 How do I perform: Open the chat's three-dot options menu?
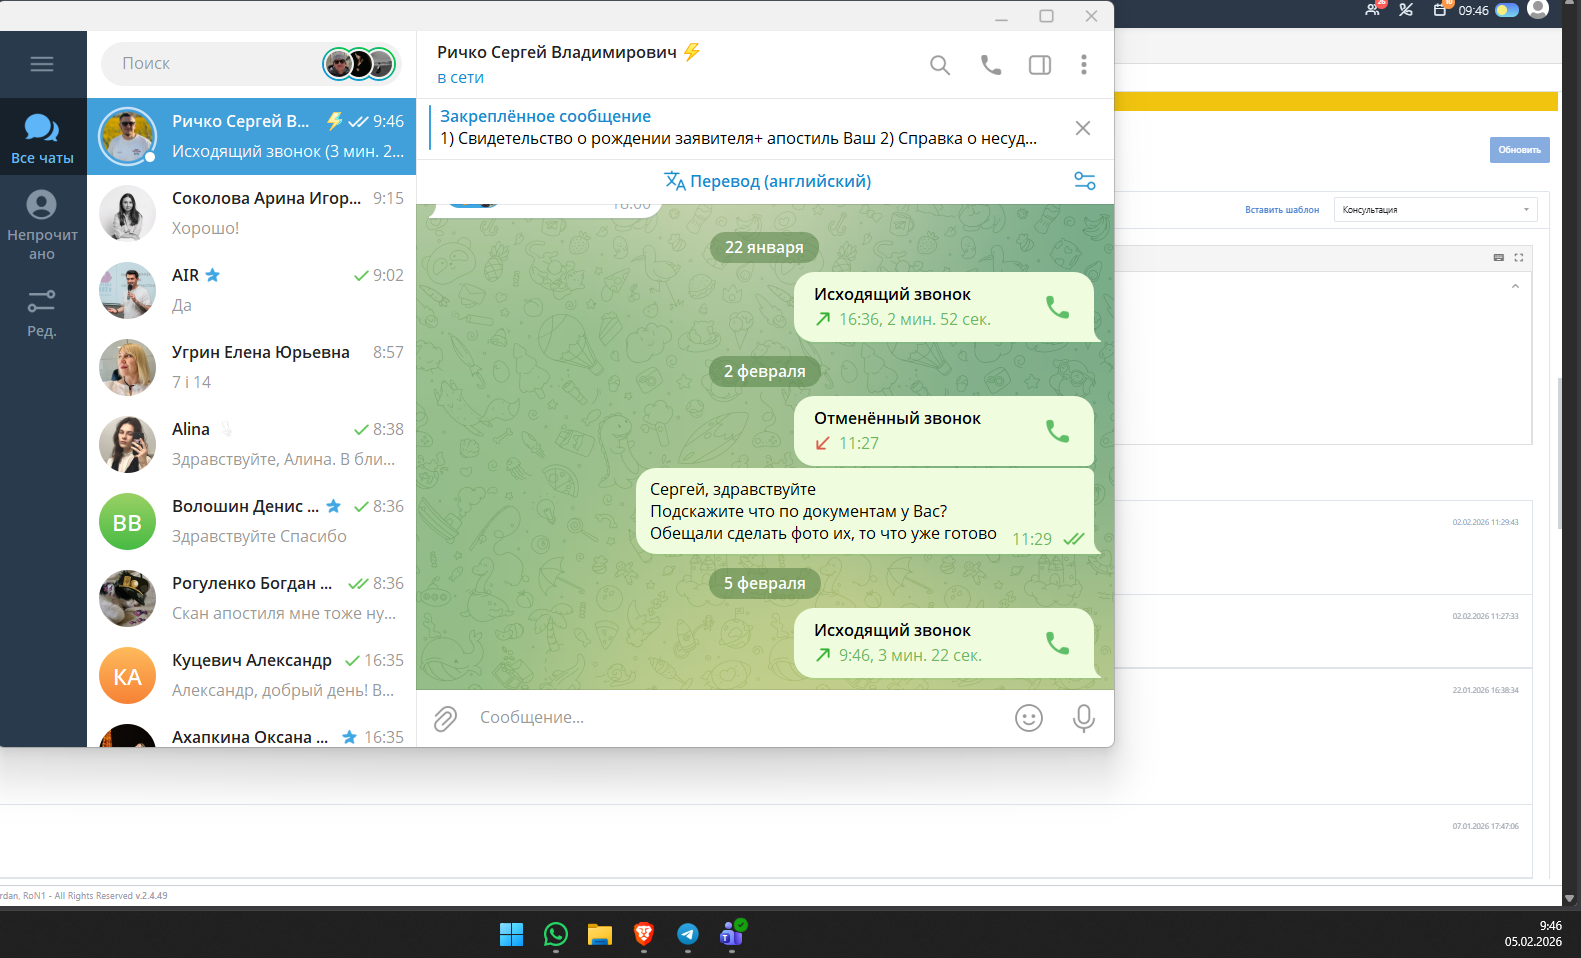coord(1084,65)
